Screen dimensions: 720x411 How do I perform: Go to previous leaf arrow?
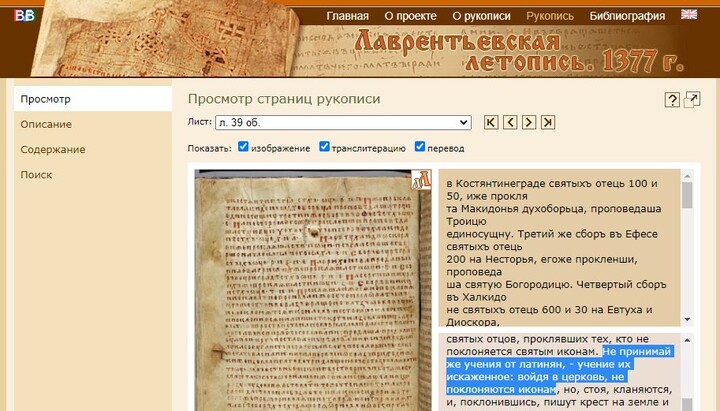click(x=510, y=122)
